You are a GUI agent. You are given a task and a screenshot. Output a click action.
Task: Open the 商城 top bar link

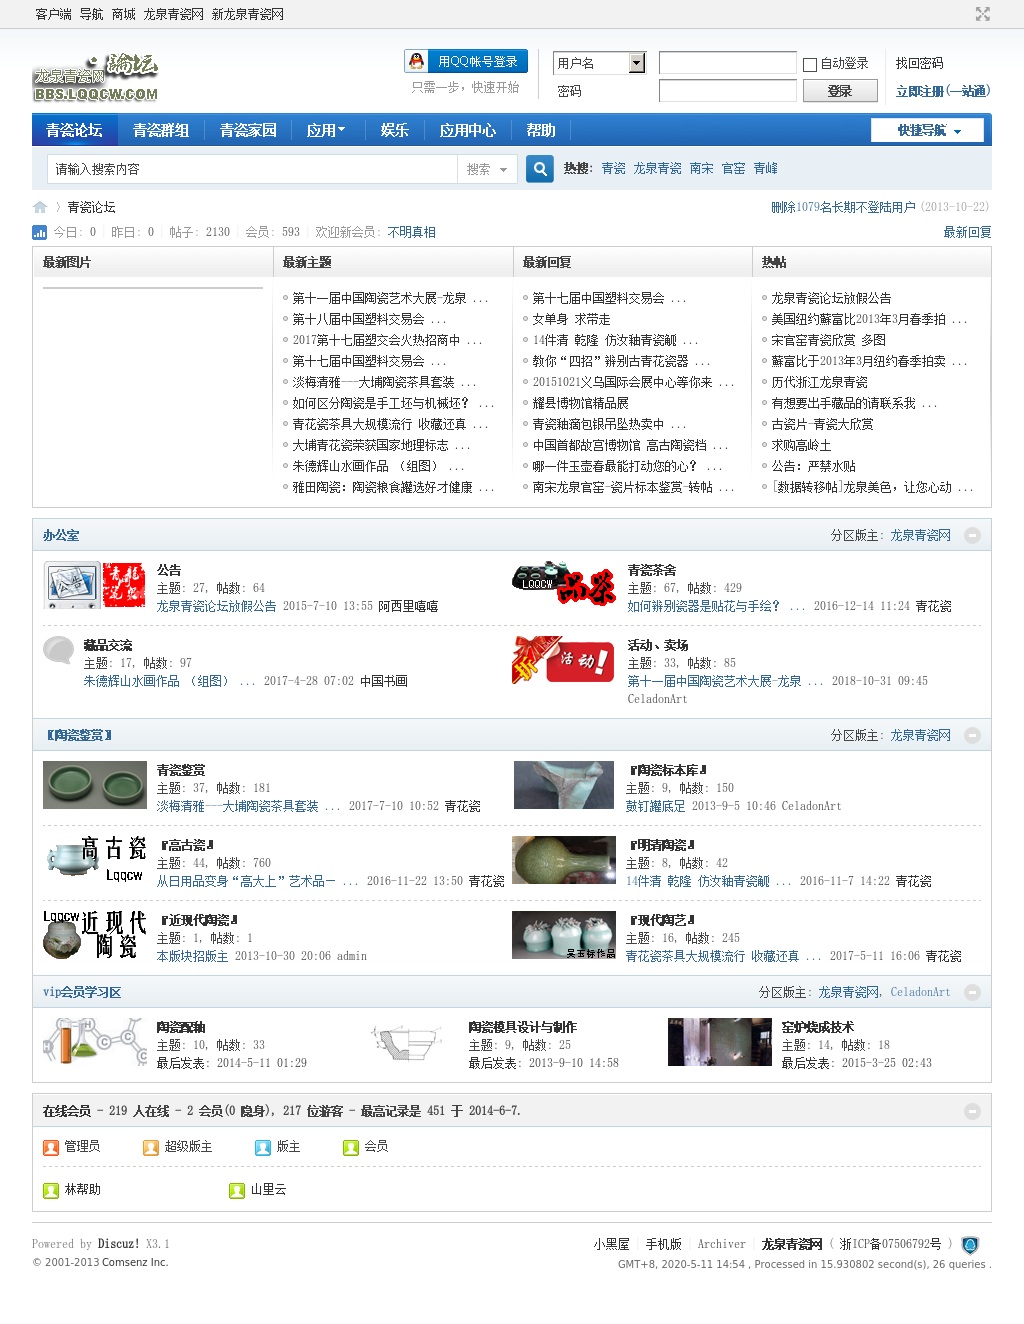click(123, 14)
